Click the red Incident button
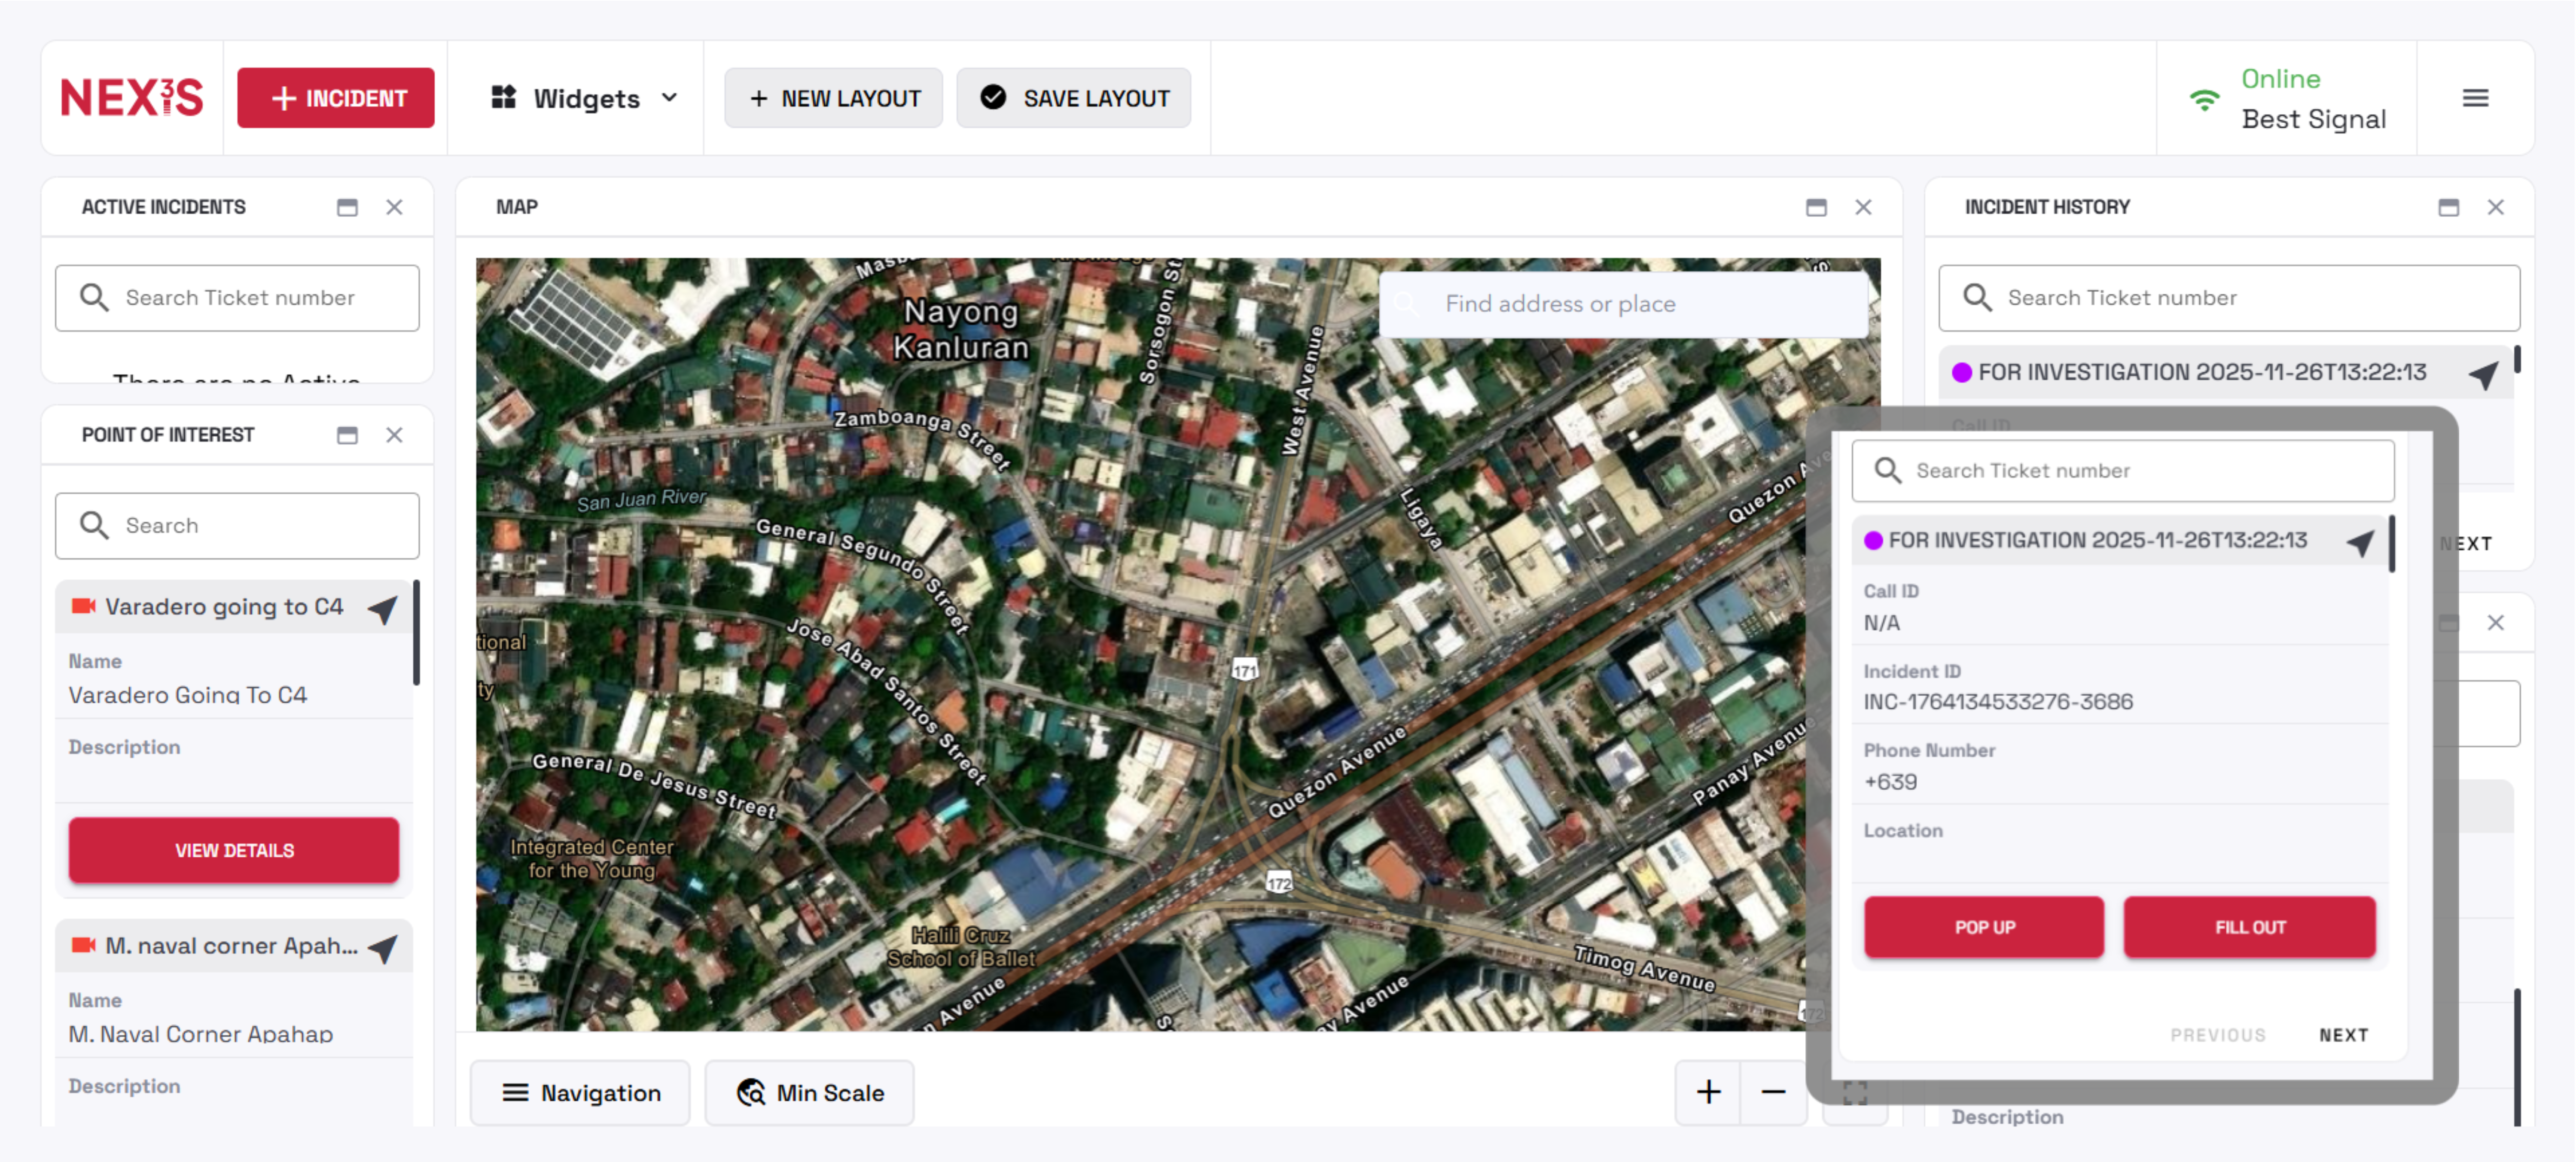 (336, 98)
